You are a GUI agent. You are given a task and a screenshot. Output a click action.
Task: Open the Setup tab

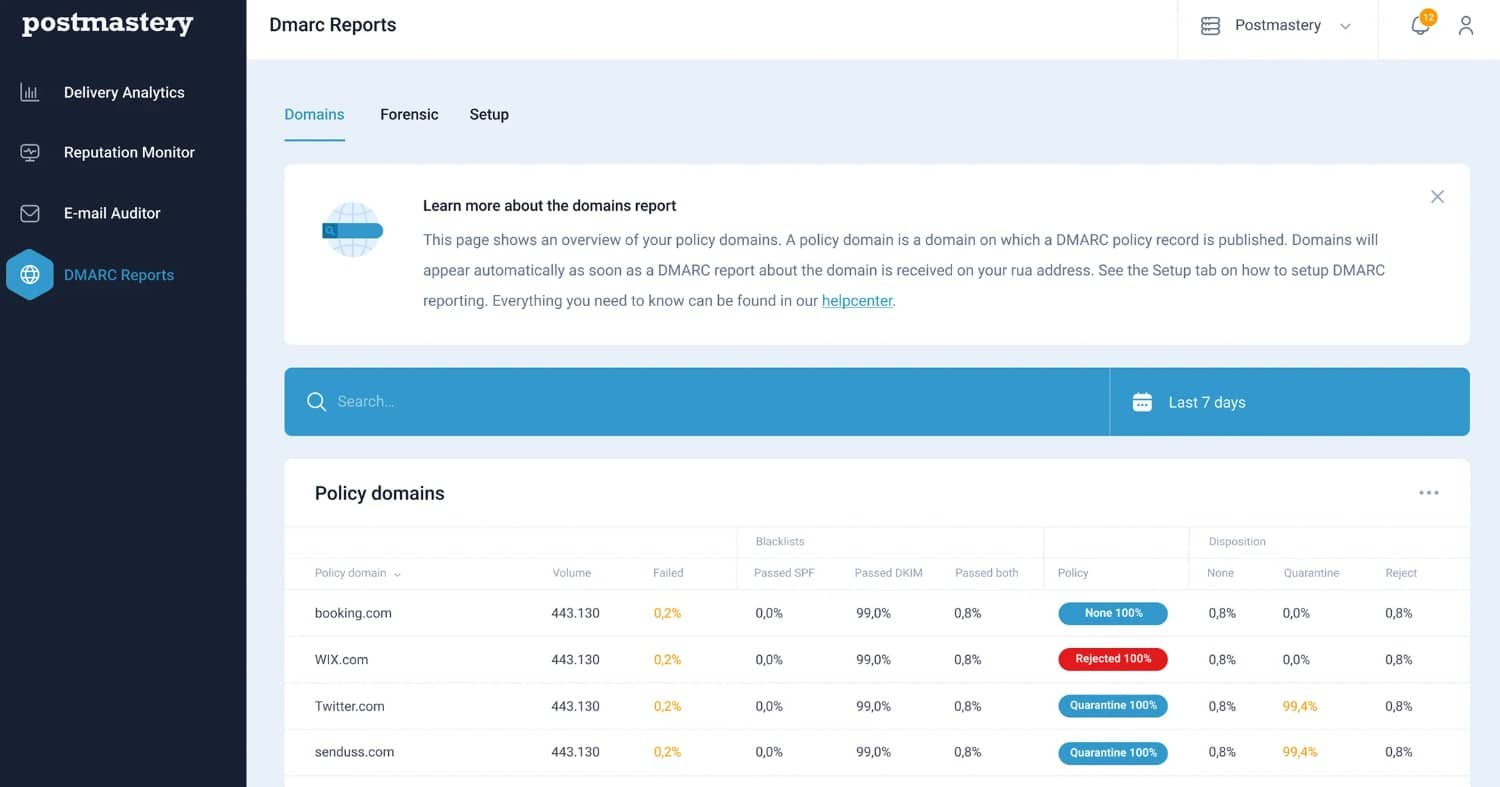pyautogui.click(x=489, y=114)
